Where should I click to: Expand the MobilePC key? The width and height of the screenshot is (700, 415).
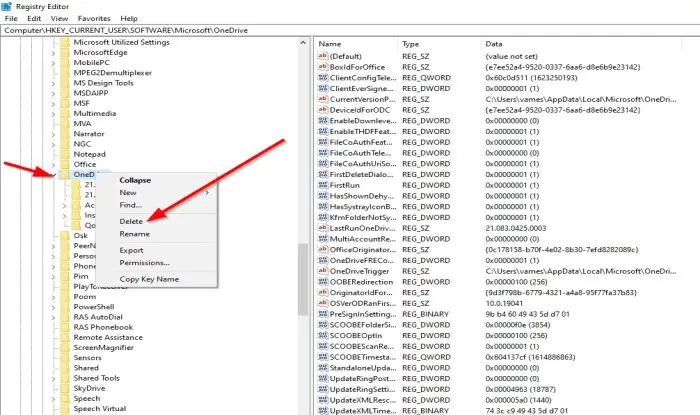click(53, 63)
